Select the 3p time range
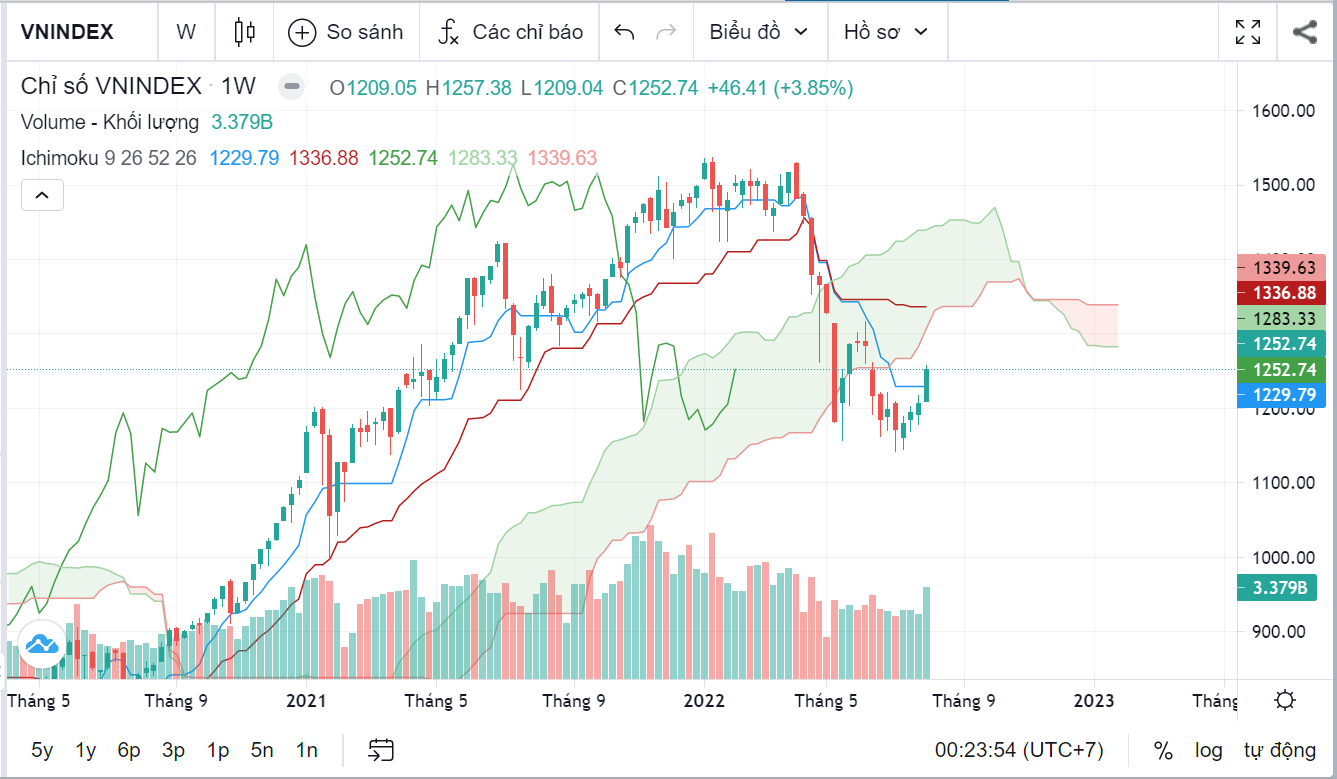Screen dimensions: 1337x779 pyautogui.click(x=174, y=750)
